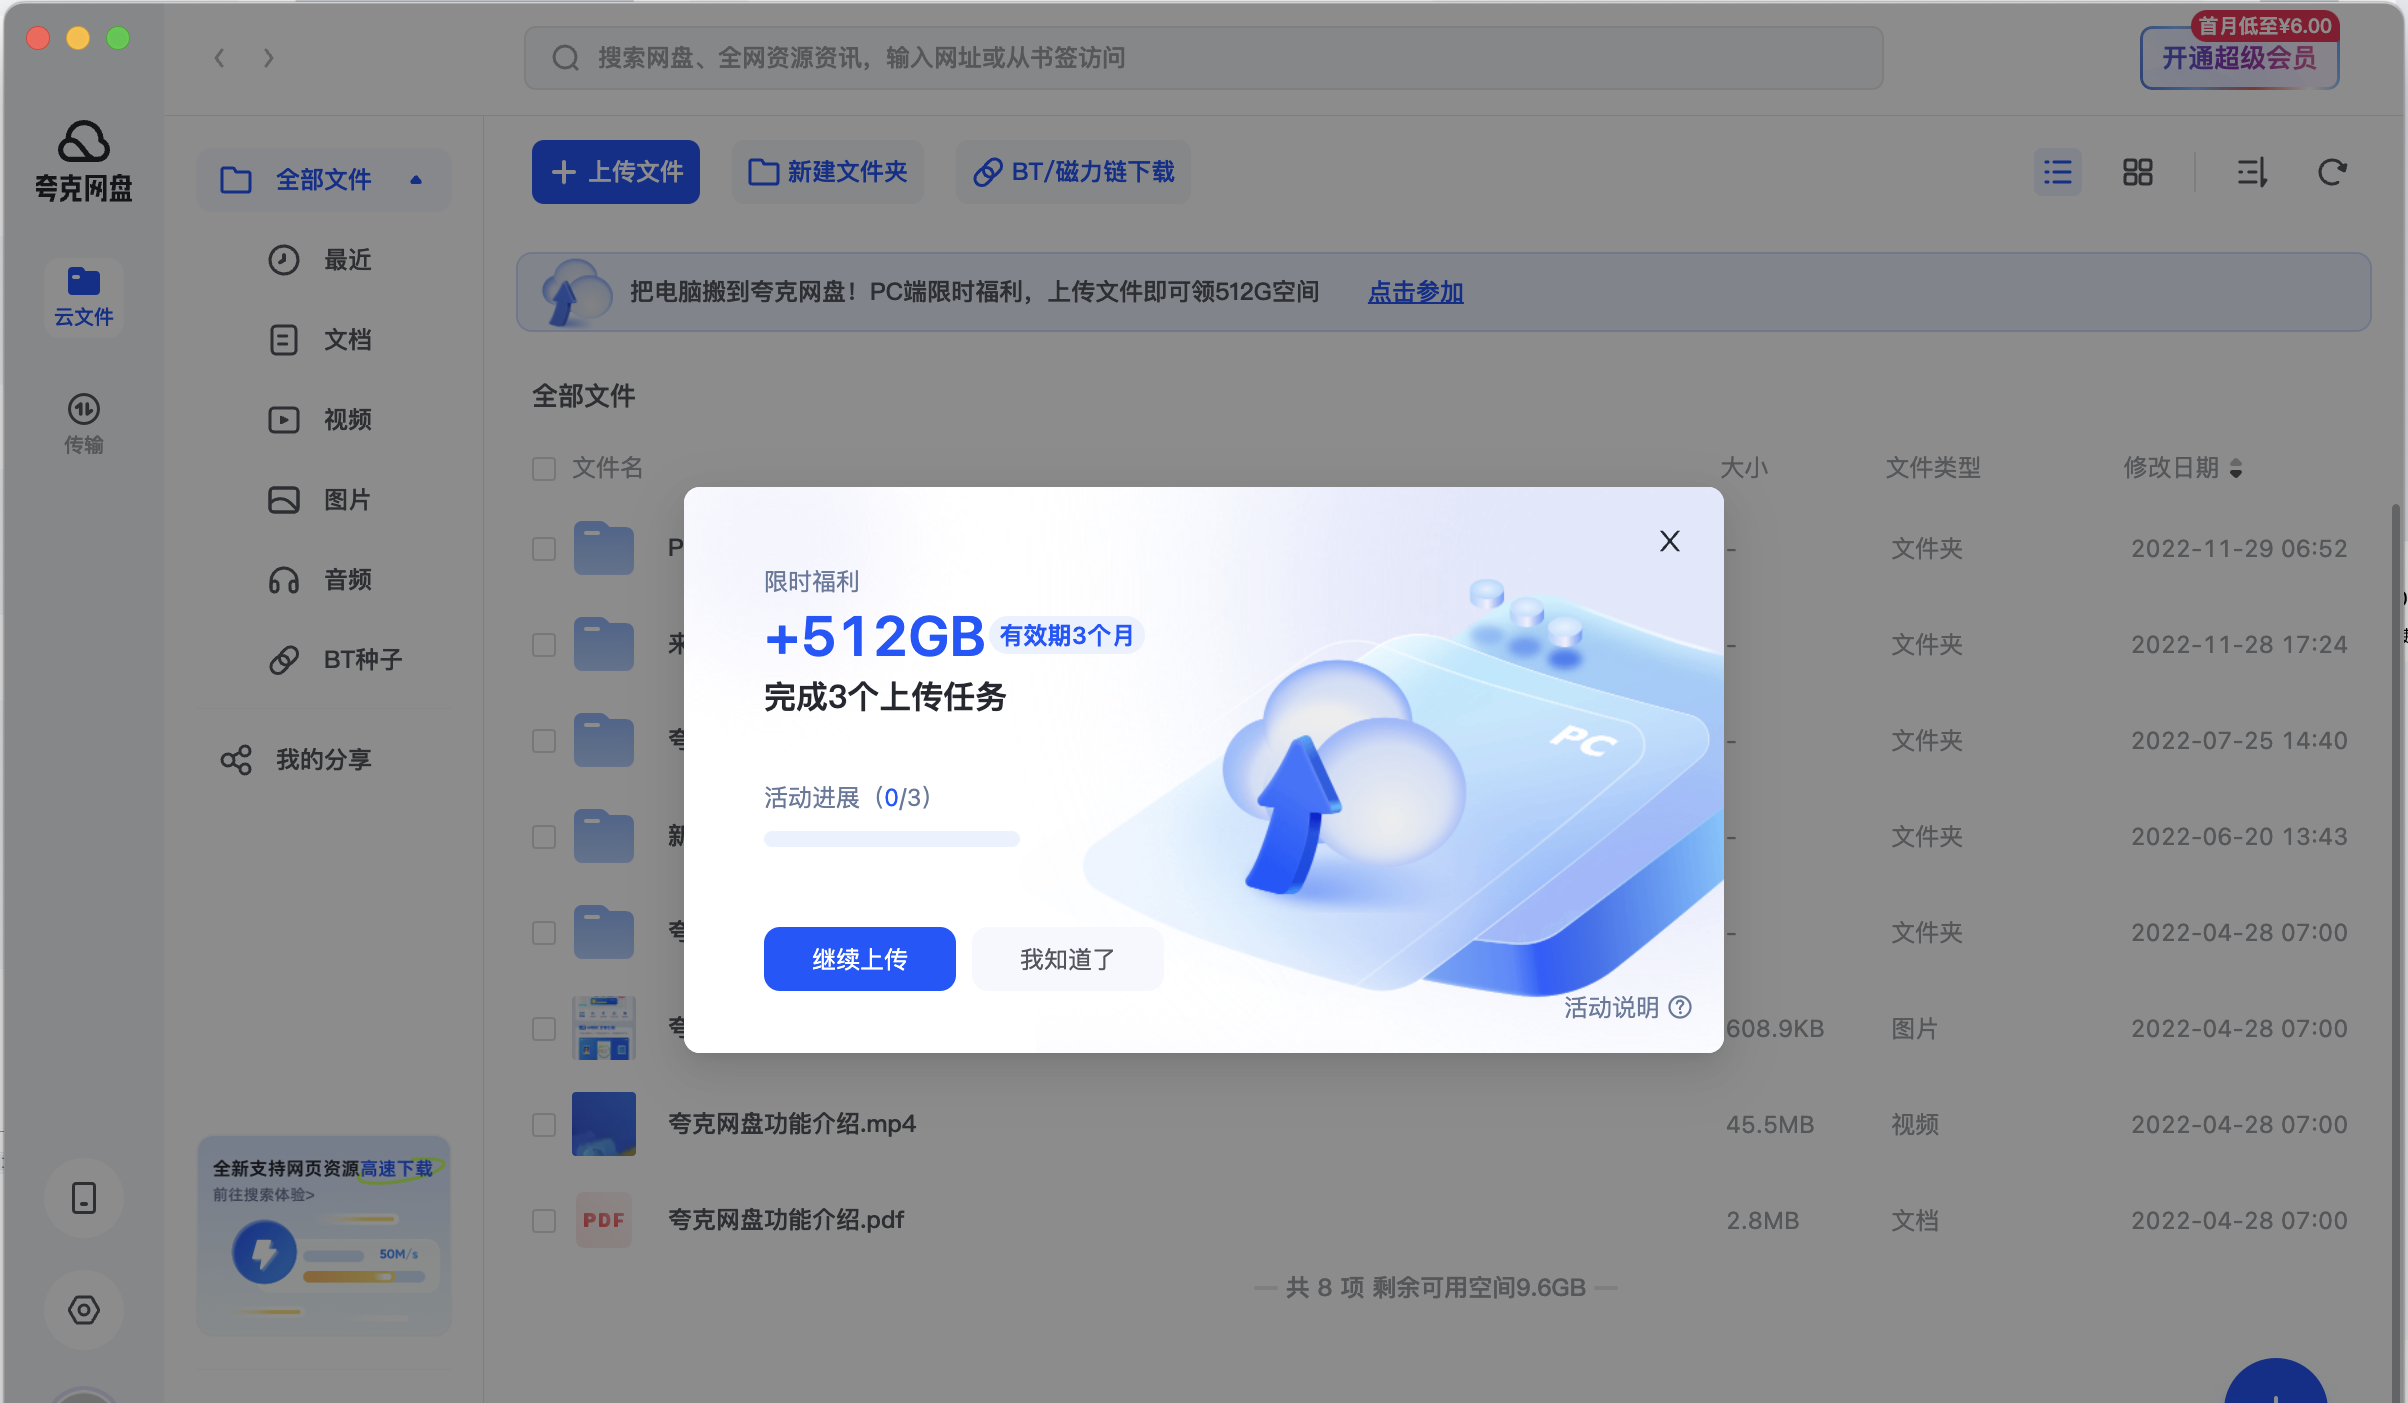The width and height of the screenshot is (2408, 1403).
Task: Open settings hexagon icon in sidebar
Action: pyautogui.click(x=84, y=1309)
